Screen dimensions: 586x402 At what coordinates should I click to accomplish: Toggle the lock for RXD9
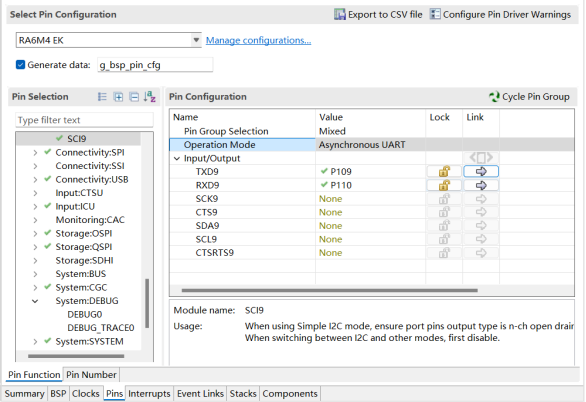444,185
